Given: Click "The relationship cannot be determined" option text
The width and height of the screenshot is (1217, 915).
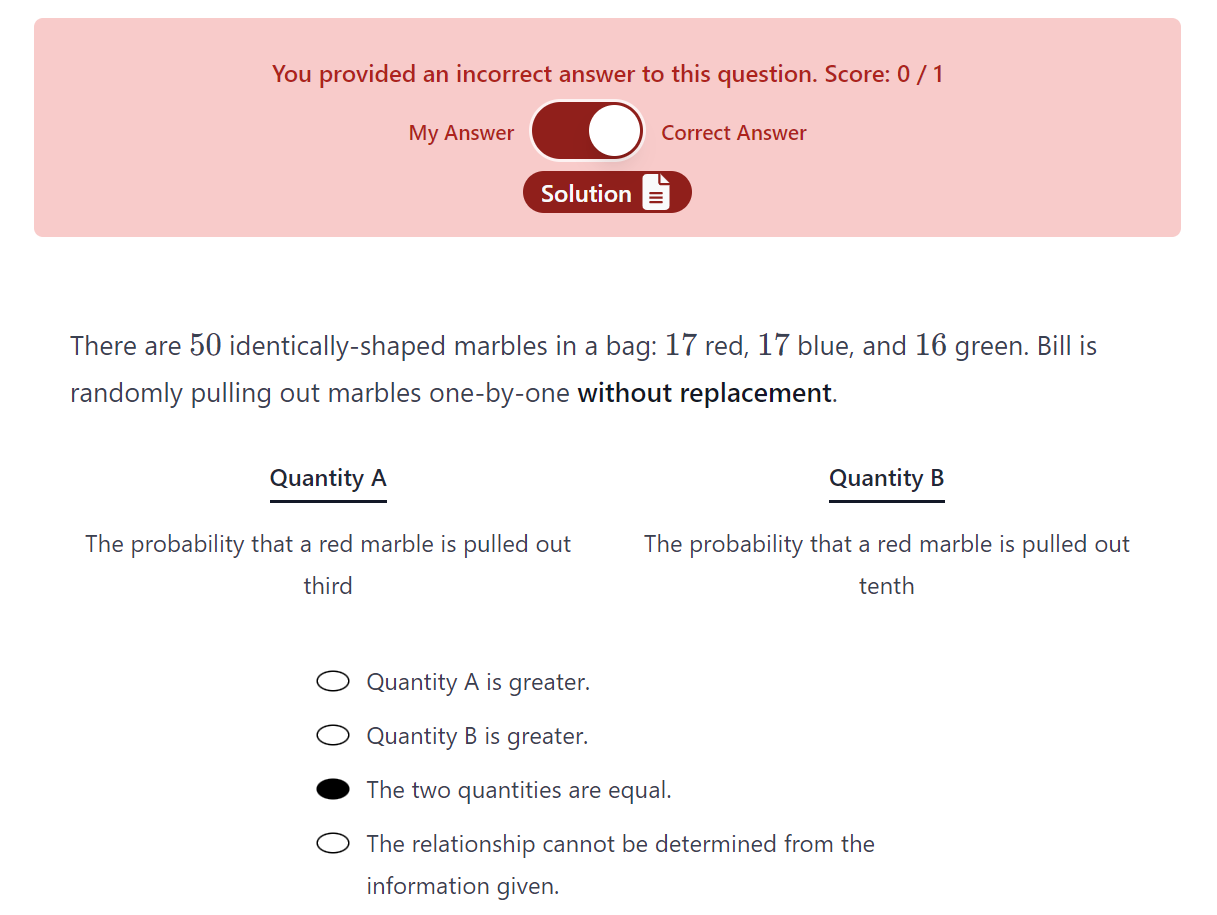Looking at the screenshot, I should (620, 865).
